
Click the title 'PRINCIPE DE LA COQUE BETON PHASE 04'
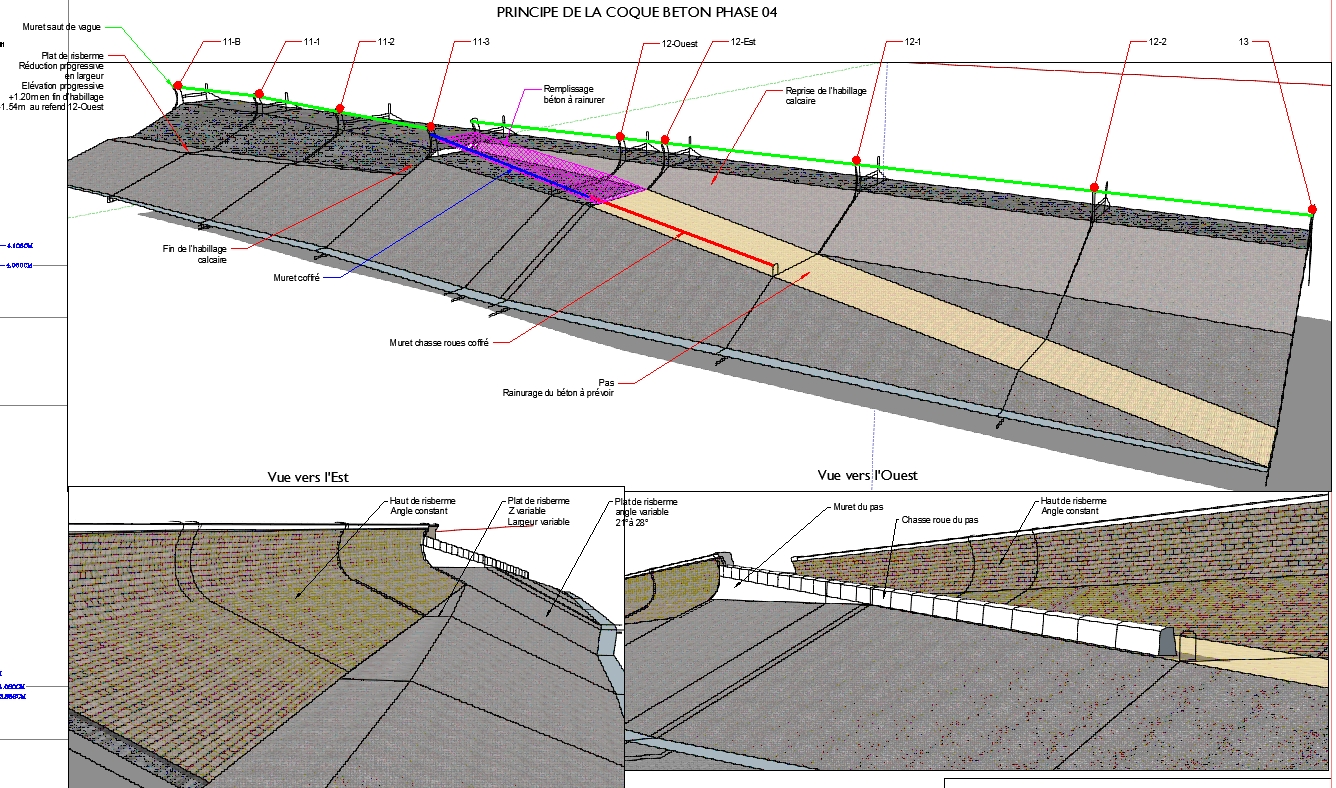637,13
